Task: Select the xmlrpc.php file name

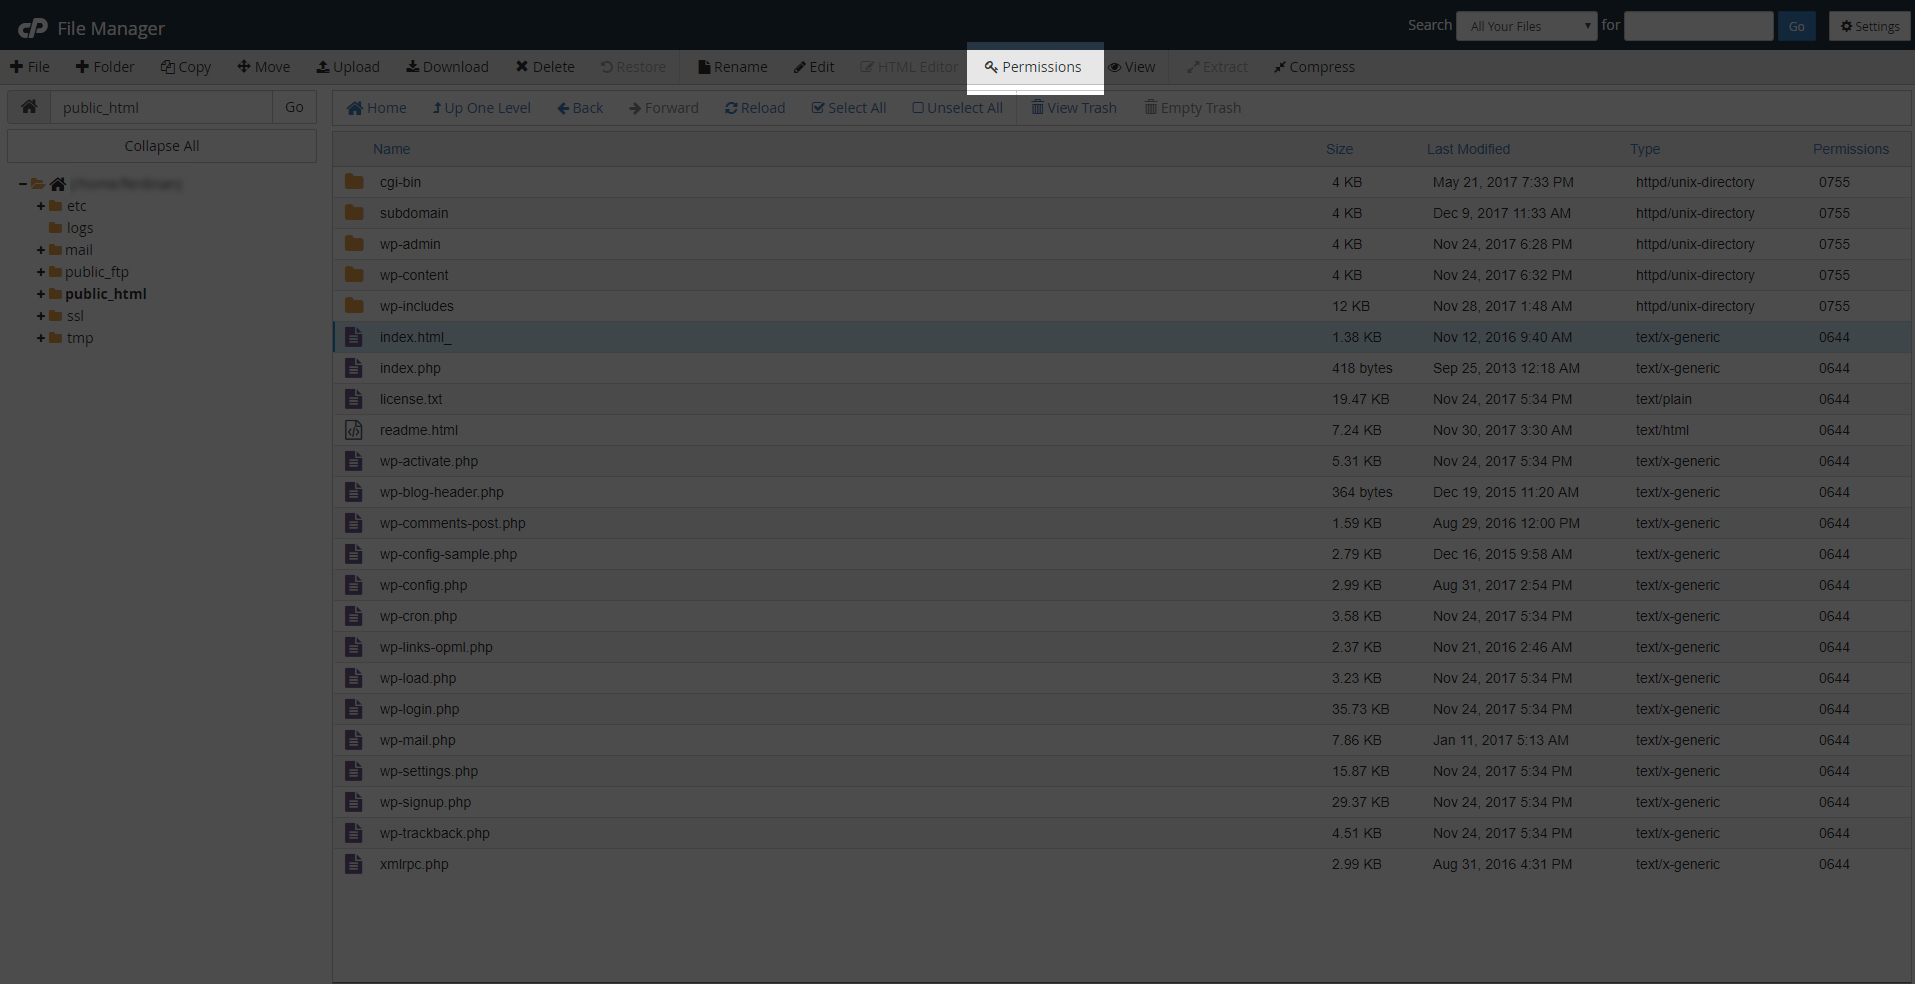Action: tap(414, 864)
